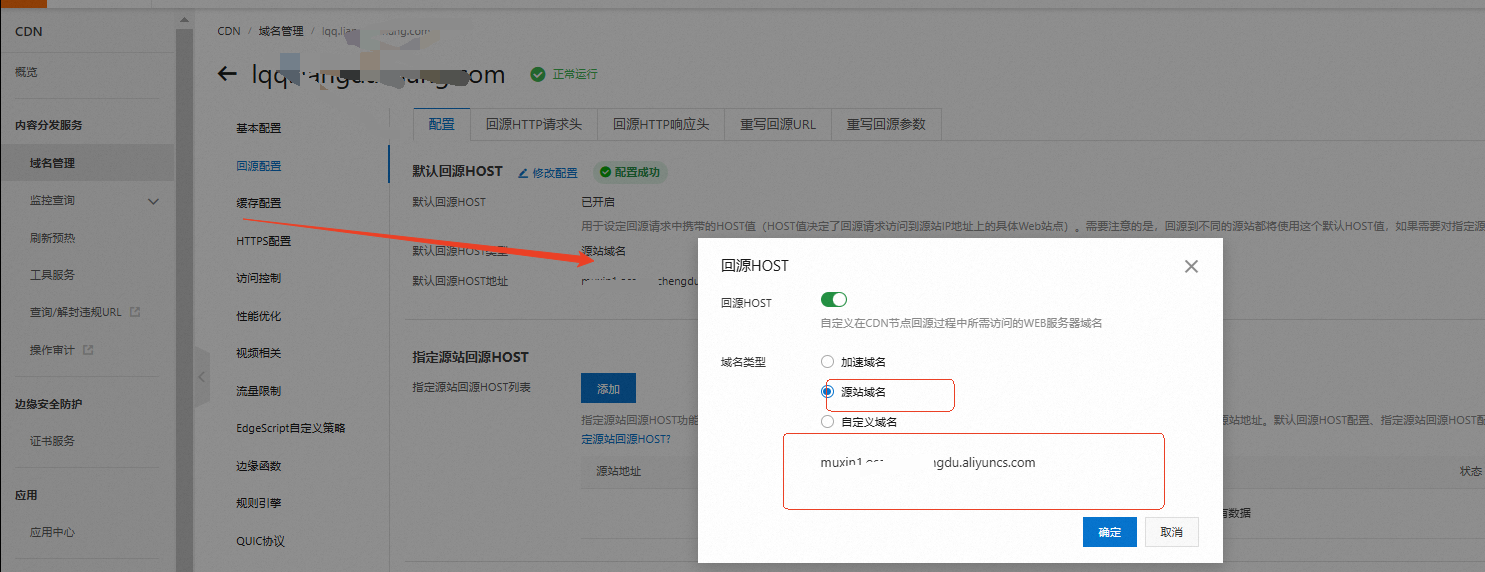
Task: Select the 加速域名 radio option
Action: pyautogui.click(x=827, y=362)
